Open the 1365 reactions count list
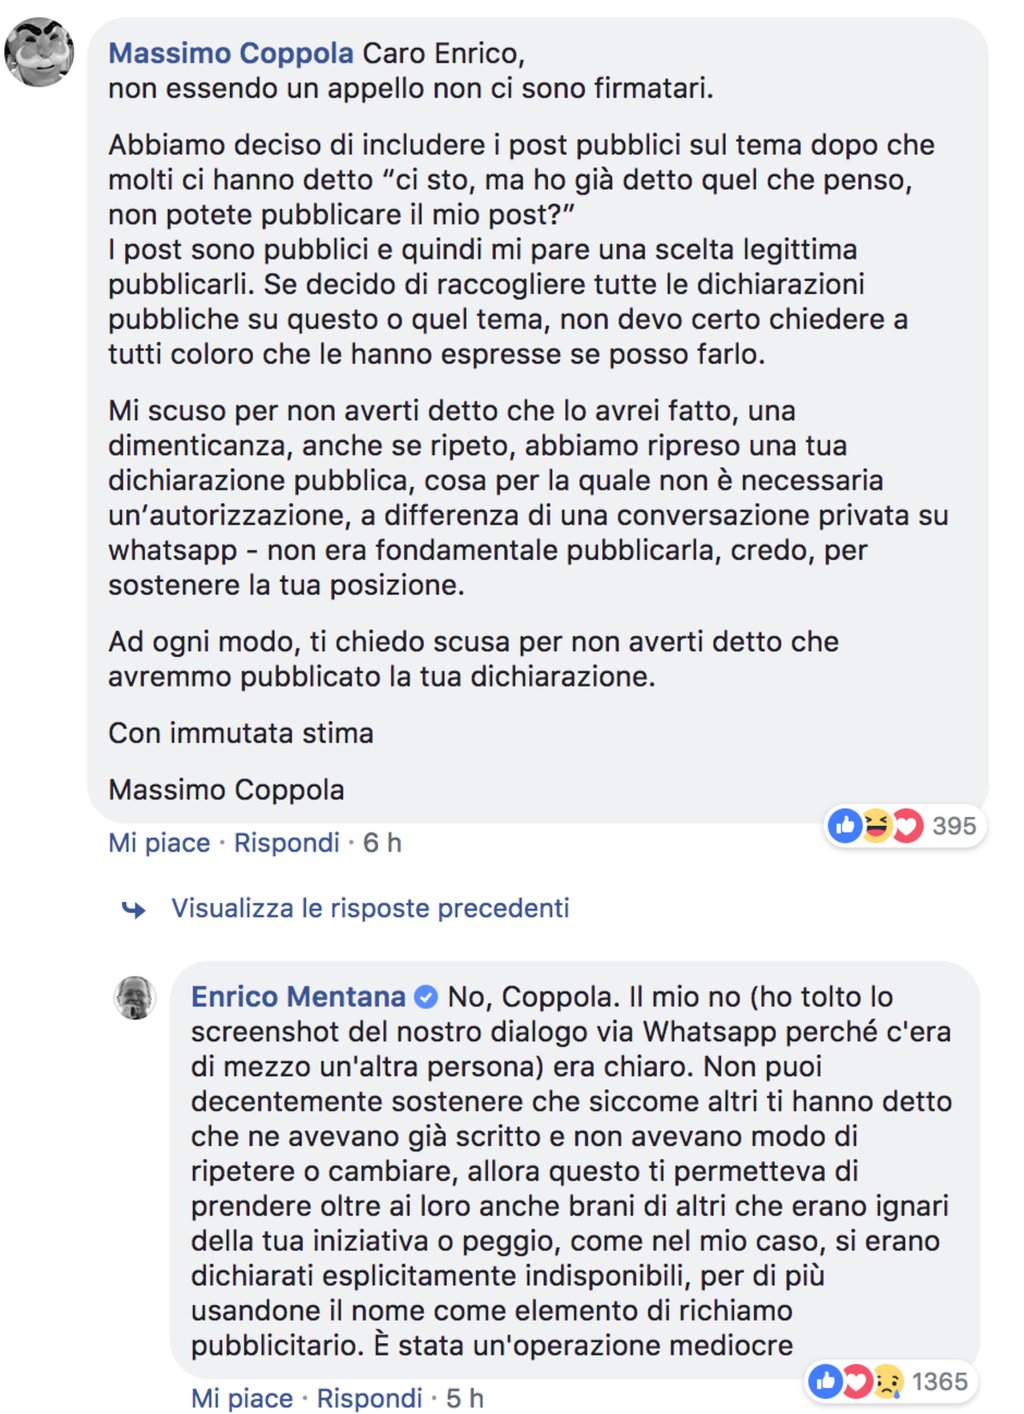1024x1414 pixels. point(940,1381)
